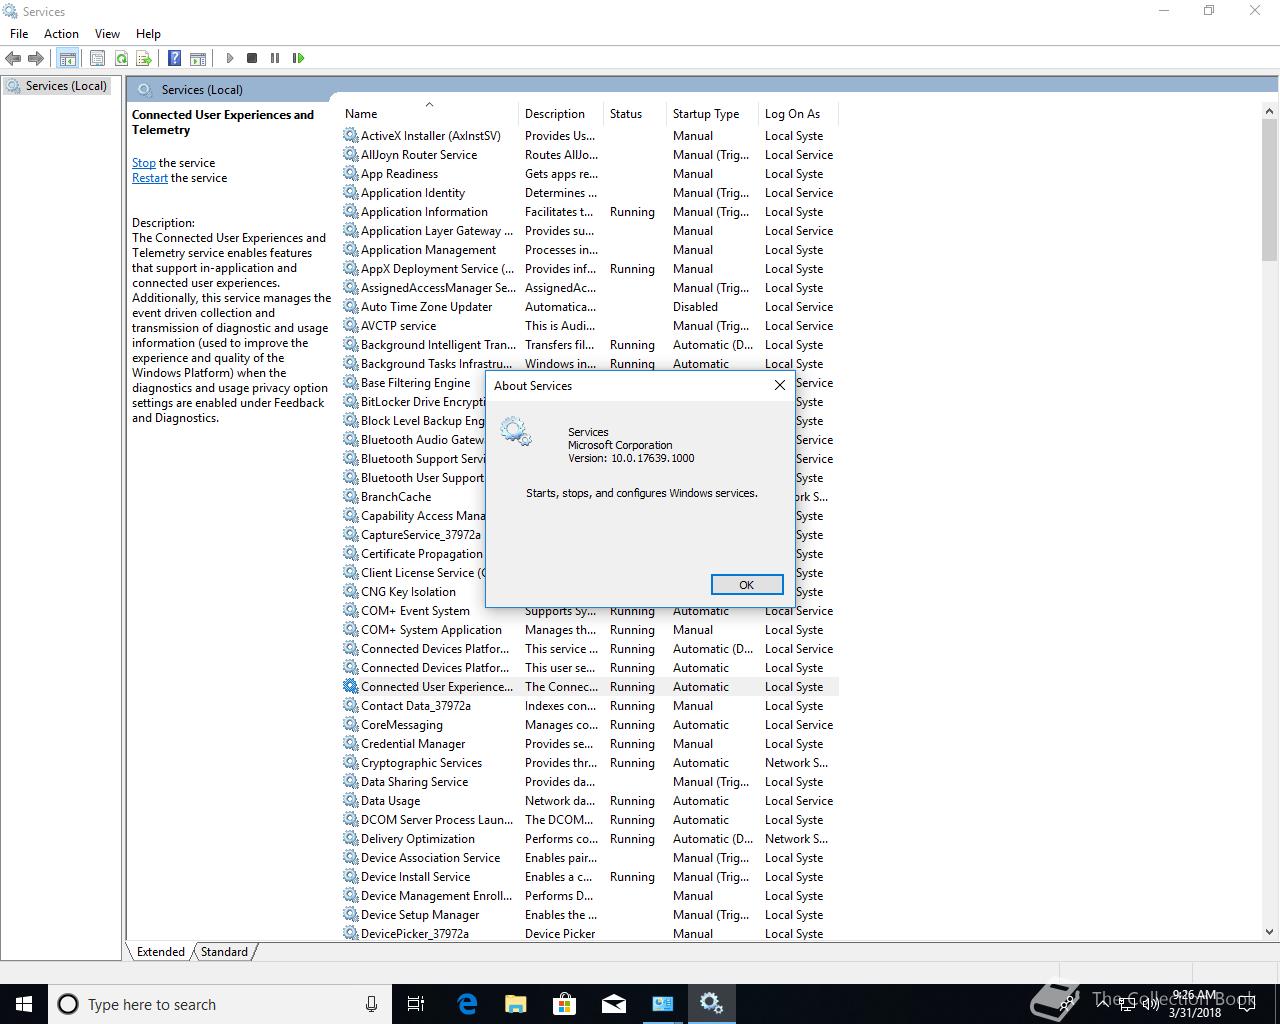The height and width of the screenshot is (1024, 1280).
Task: Click the Services gear taskbar button
Action: [711, 1004]
